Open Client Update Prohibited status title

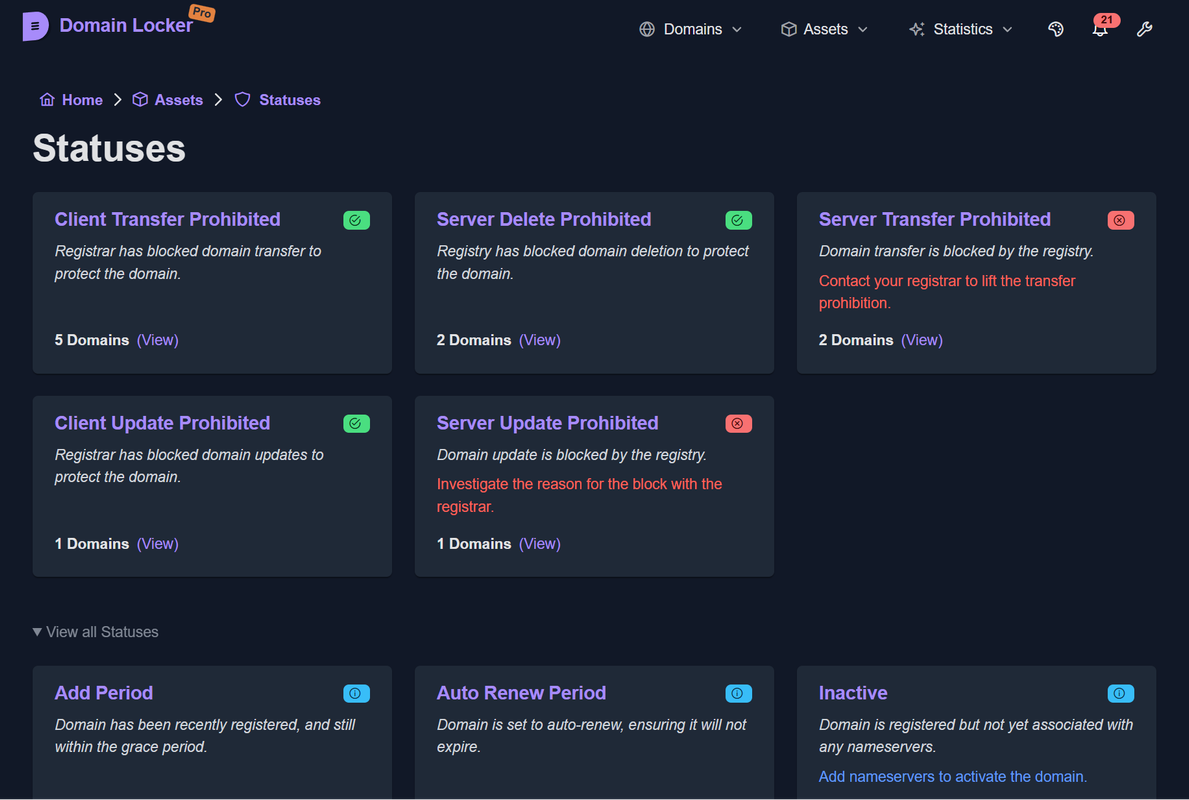point(162,423)
